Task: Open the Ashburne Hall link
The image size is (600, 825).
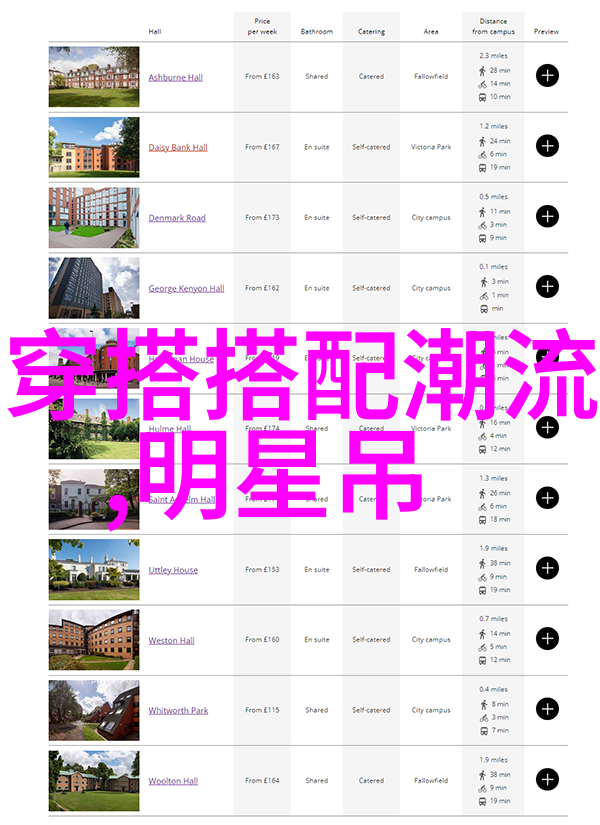Action: (x=176, y=77)
